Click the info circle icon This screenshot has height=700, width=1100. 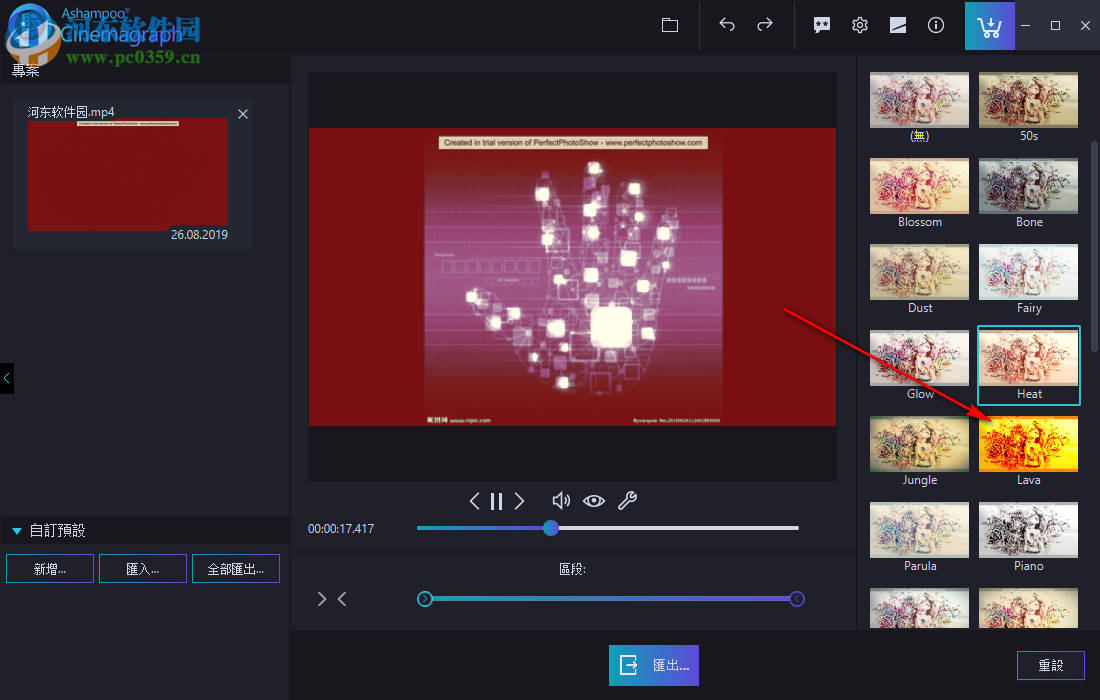coord(936,26)
